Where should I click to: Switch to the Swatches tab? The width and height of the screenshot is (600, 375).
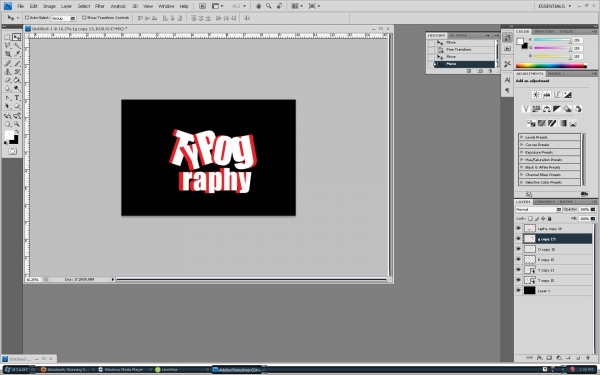pyautogui.click(x=543, y=31)
